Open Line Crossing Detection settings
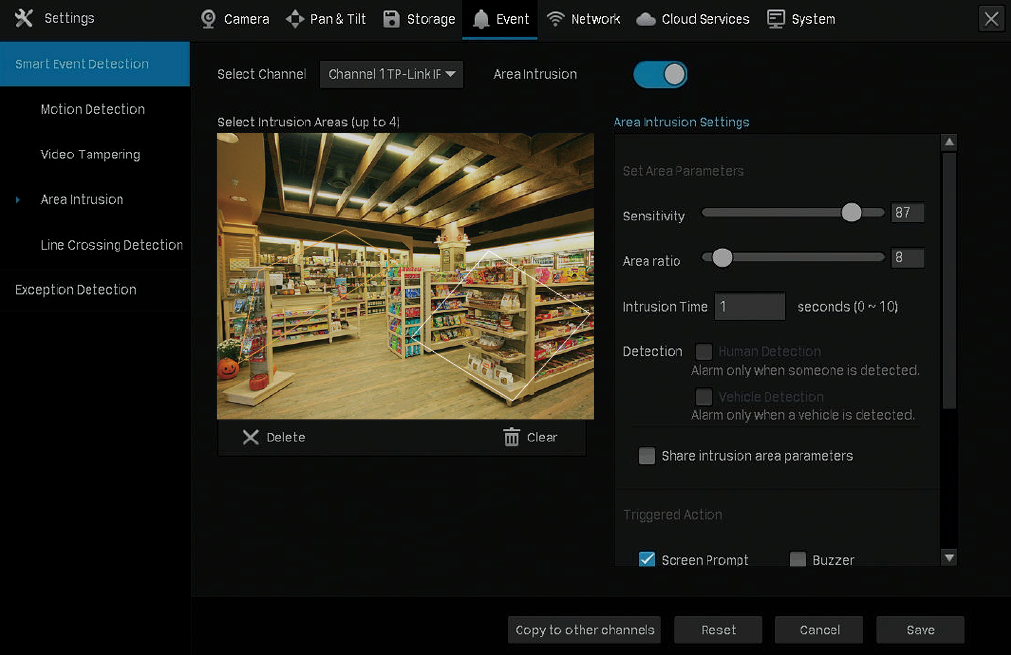 tap(112, 245)
